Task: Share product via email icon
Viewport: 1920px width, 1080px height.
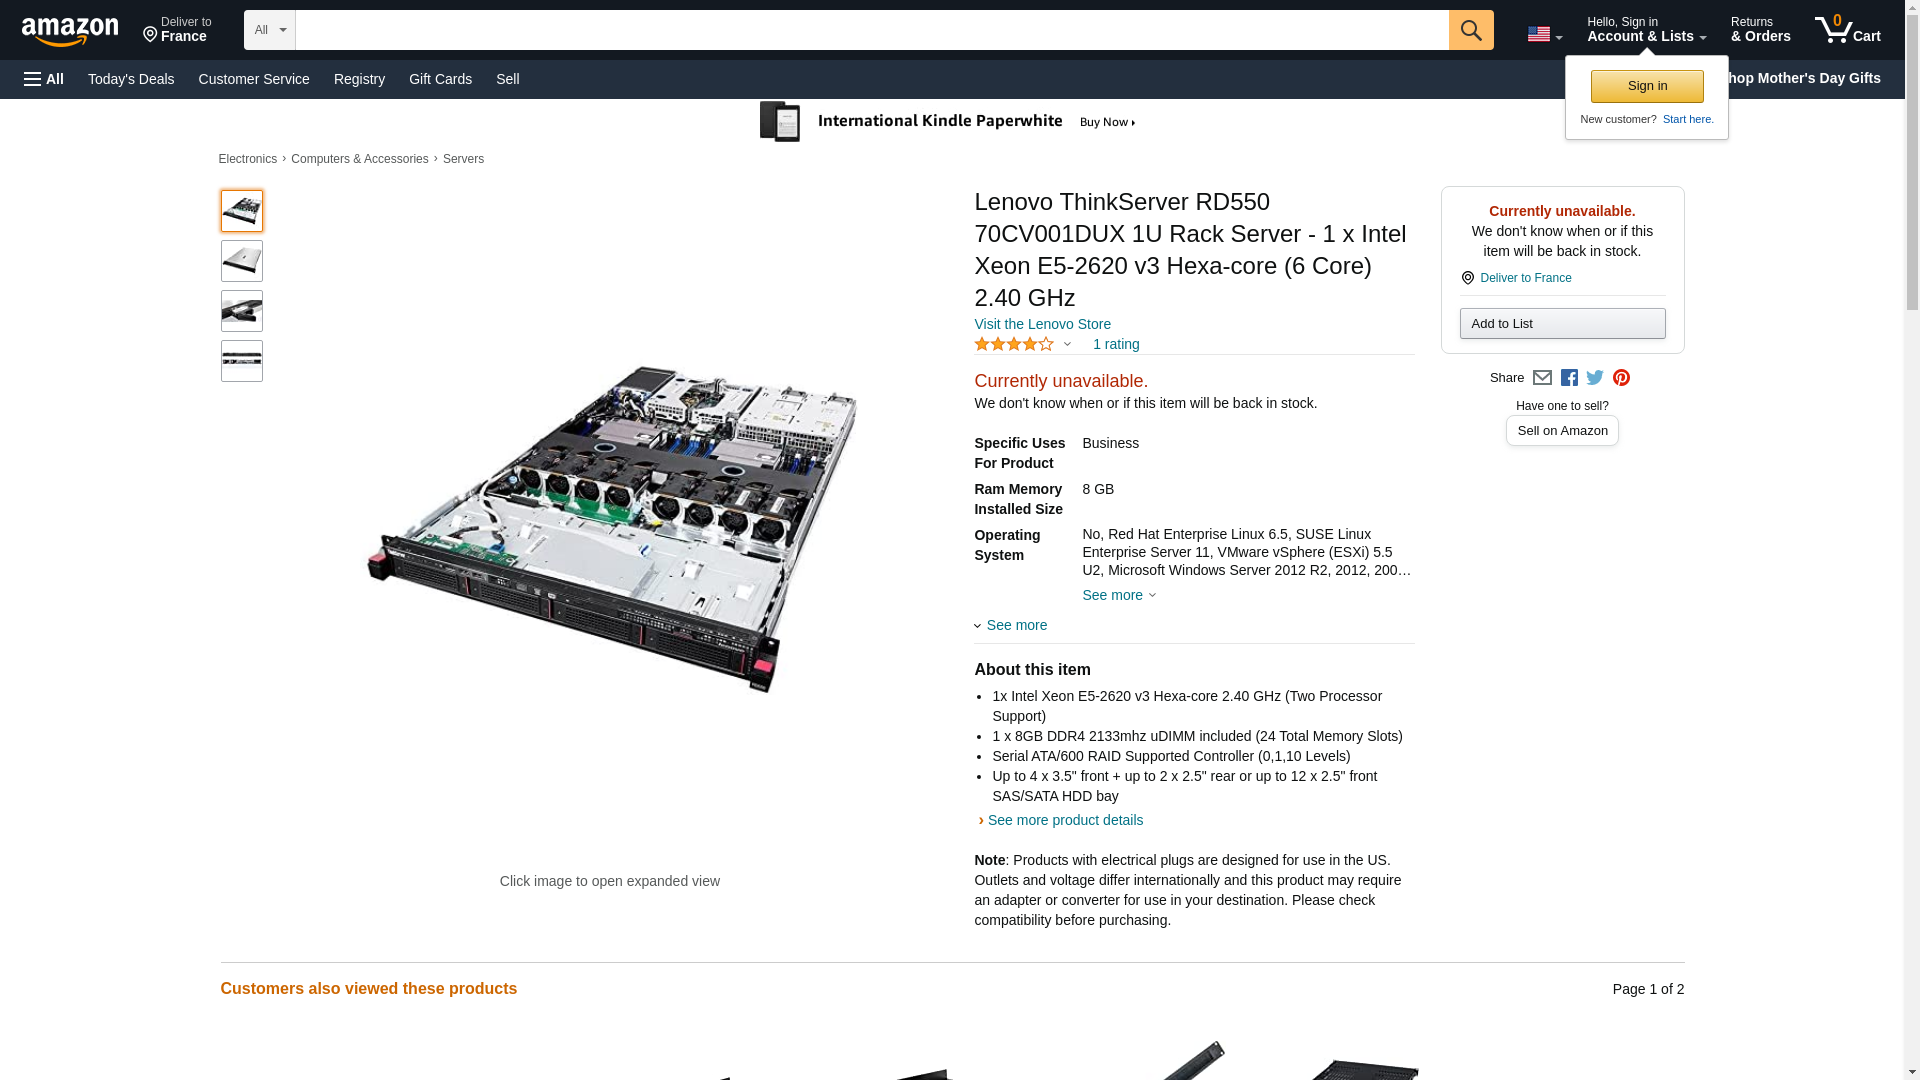Action: tap(1542, 378)
